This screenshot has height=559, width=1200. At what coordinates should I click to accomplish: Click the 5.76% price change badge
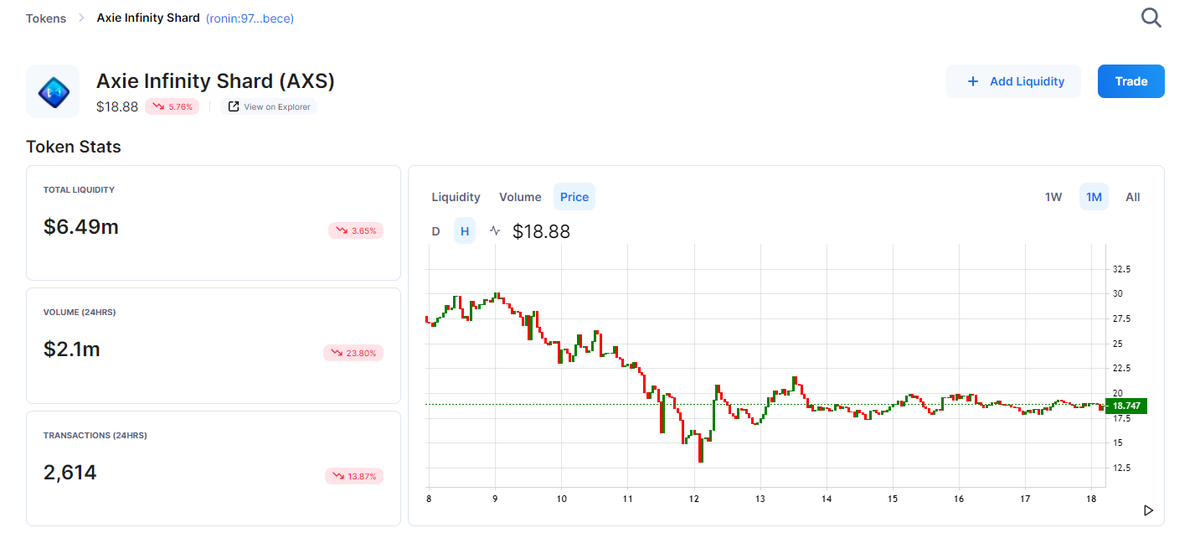point(173,107)
